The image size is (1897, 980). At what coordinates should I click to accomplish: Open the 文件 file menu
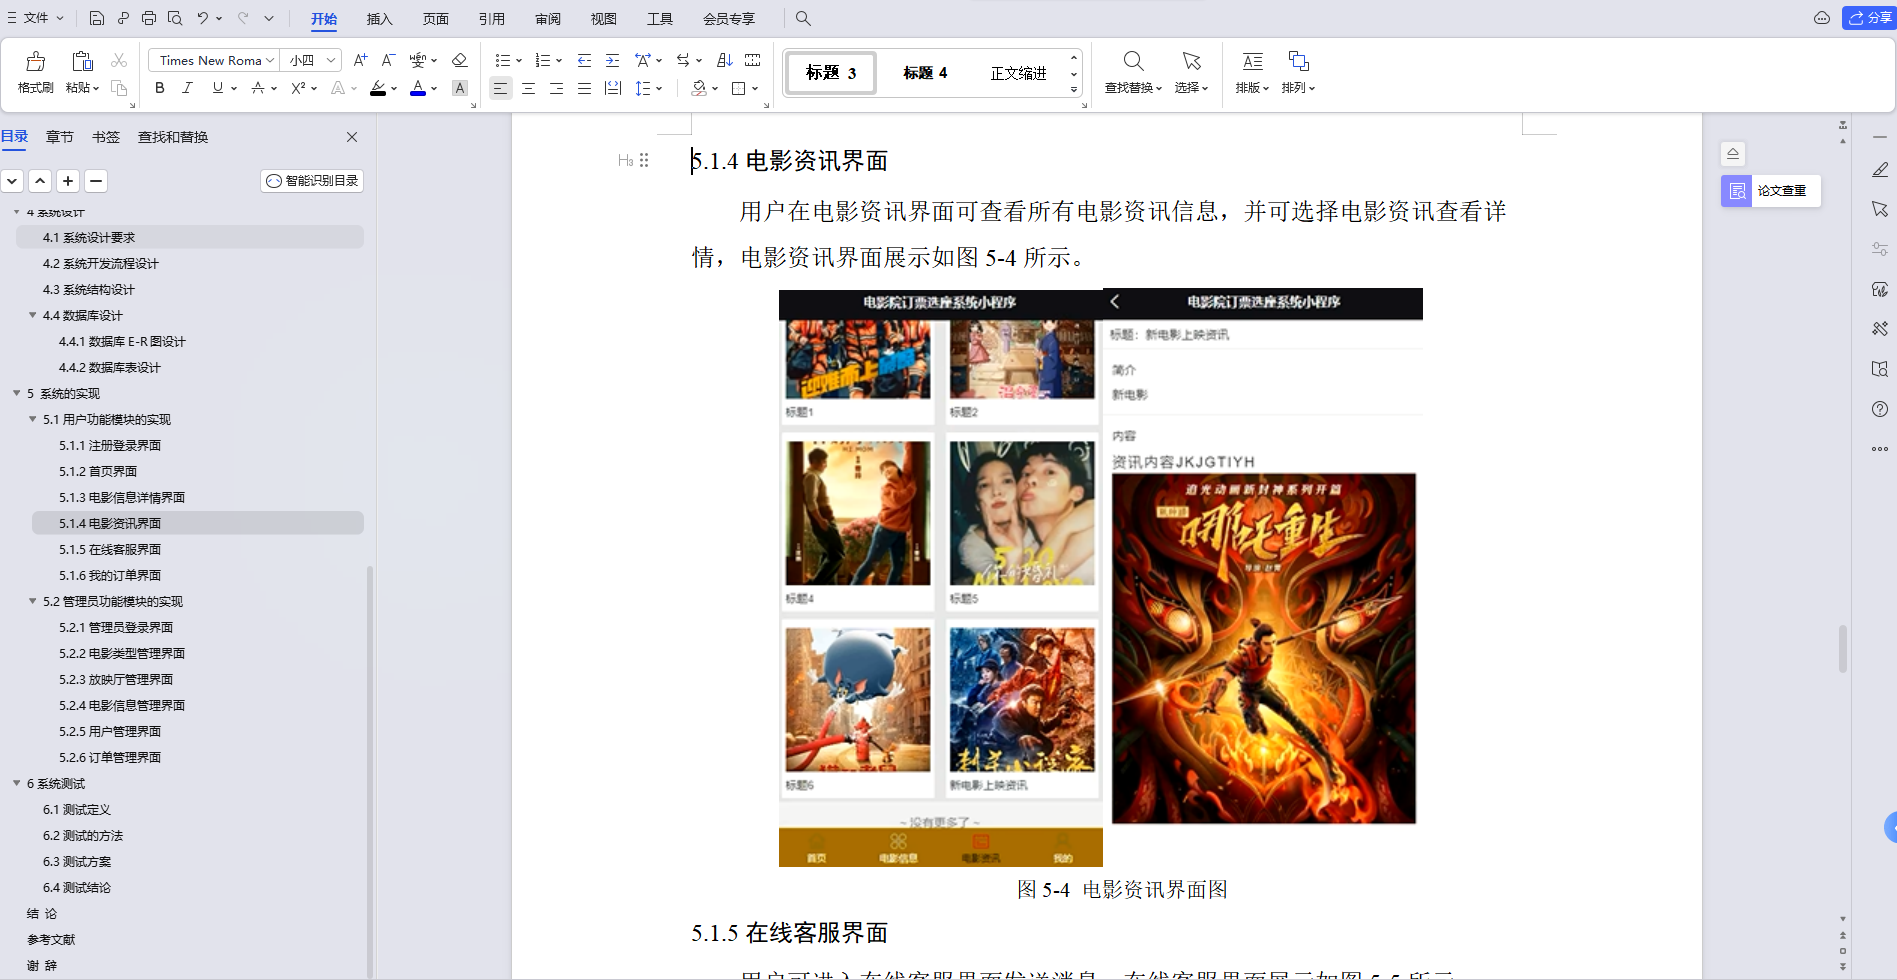[x=36, y=18]
